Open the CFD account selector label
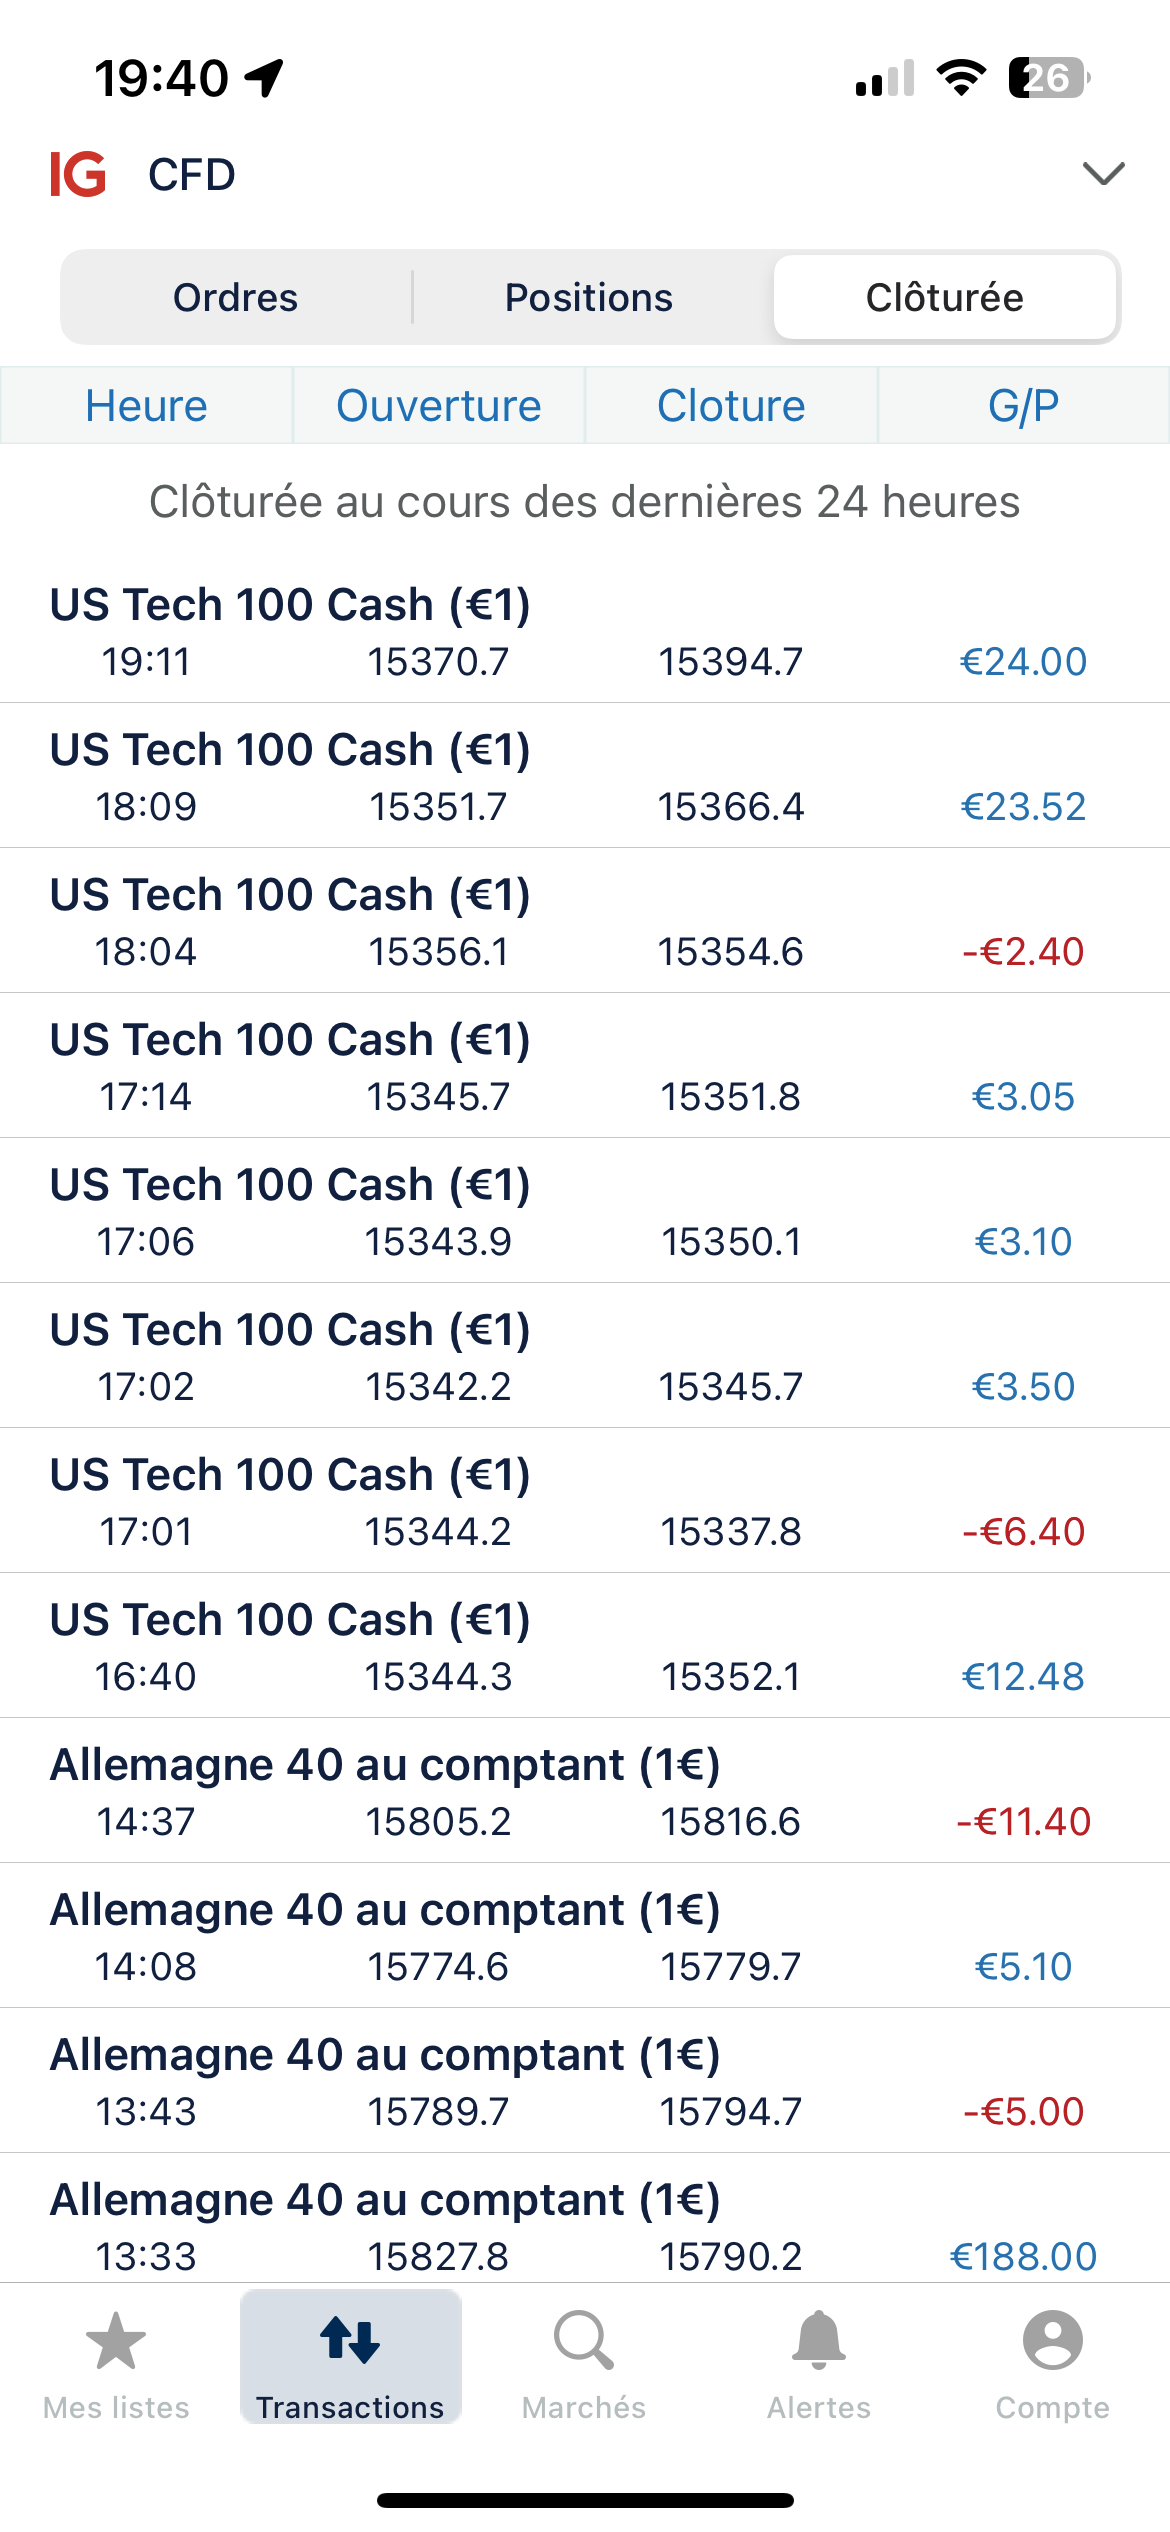1170x2532 pixels. [x=192, y=175]
